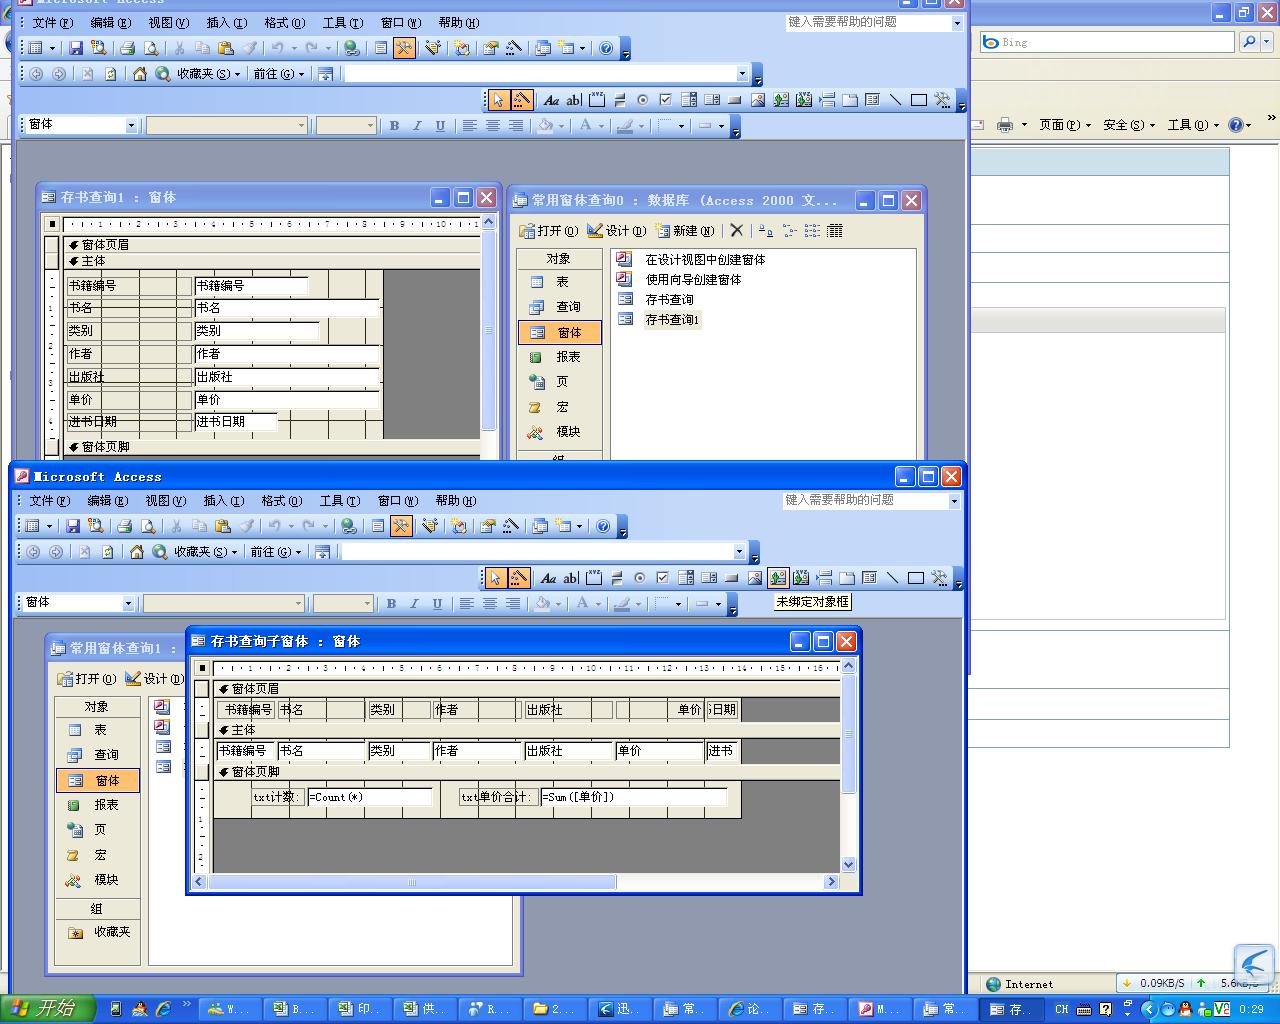1280x1024 pixels.
Task: Choose the Command Button tool in the background Access toolbox
Action: 735,100
